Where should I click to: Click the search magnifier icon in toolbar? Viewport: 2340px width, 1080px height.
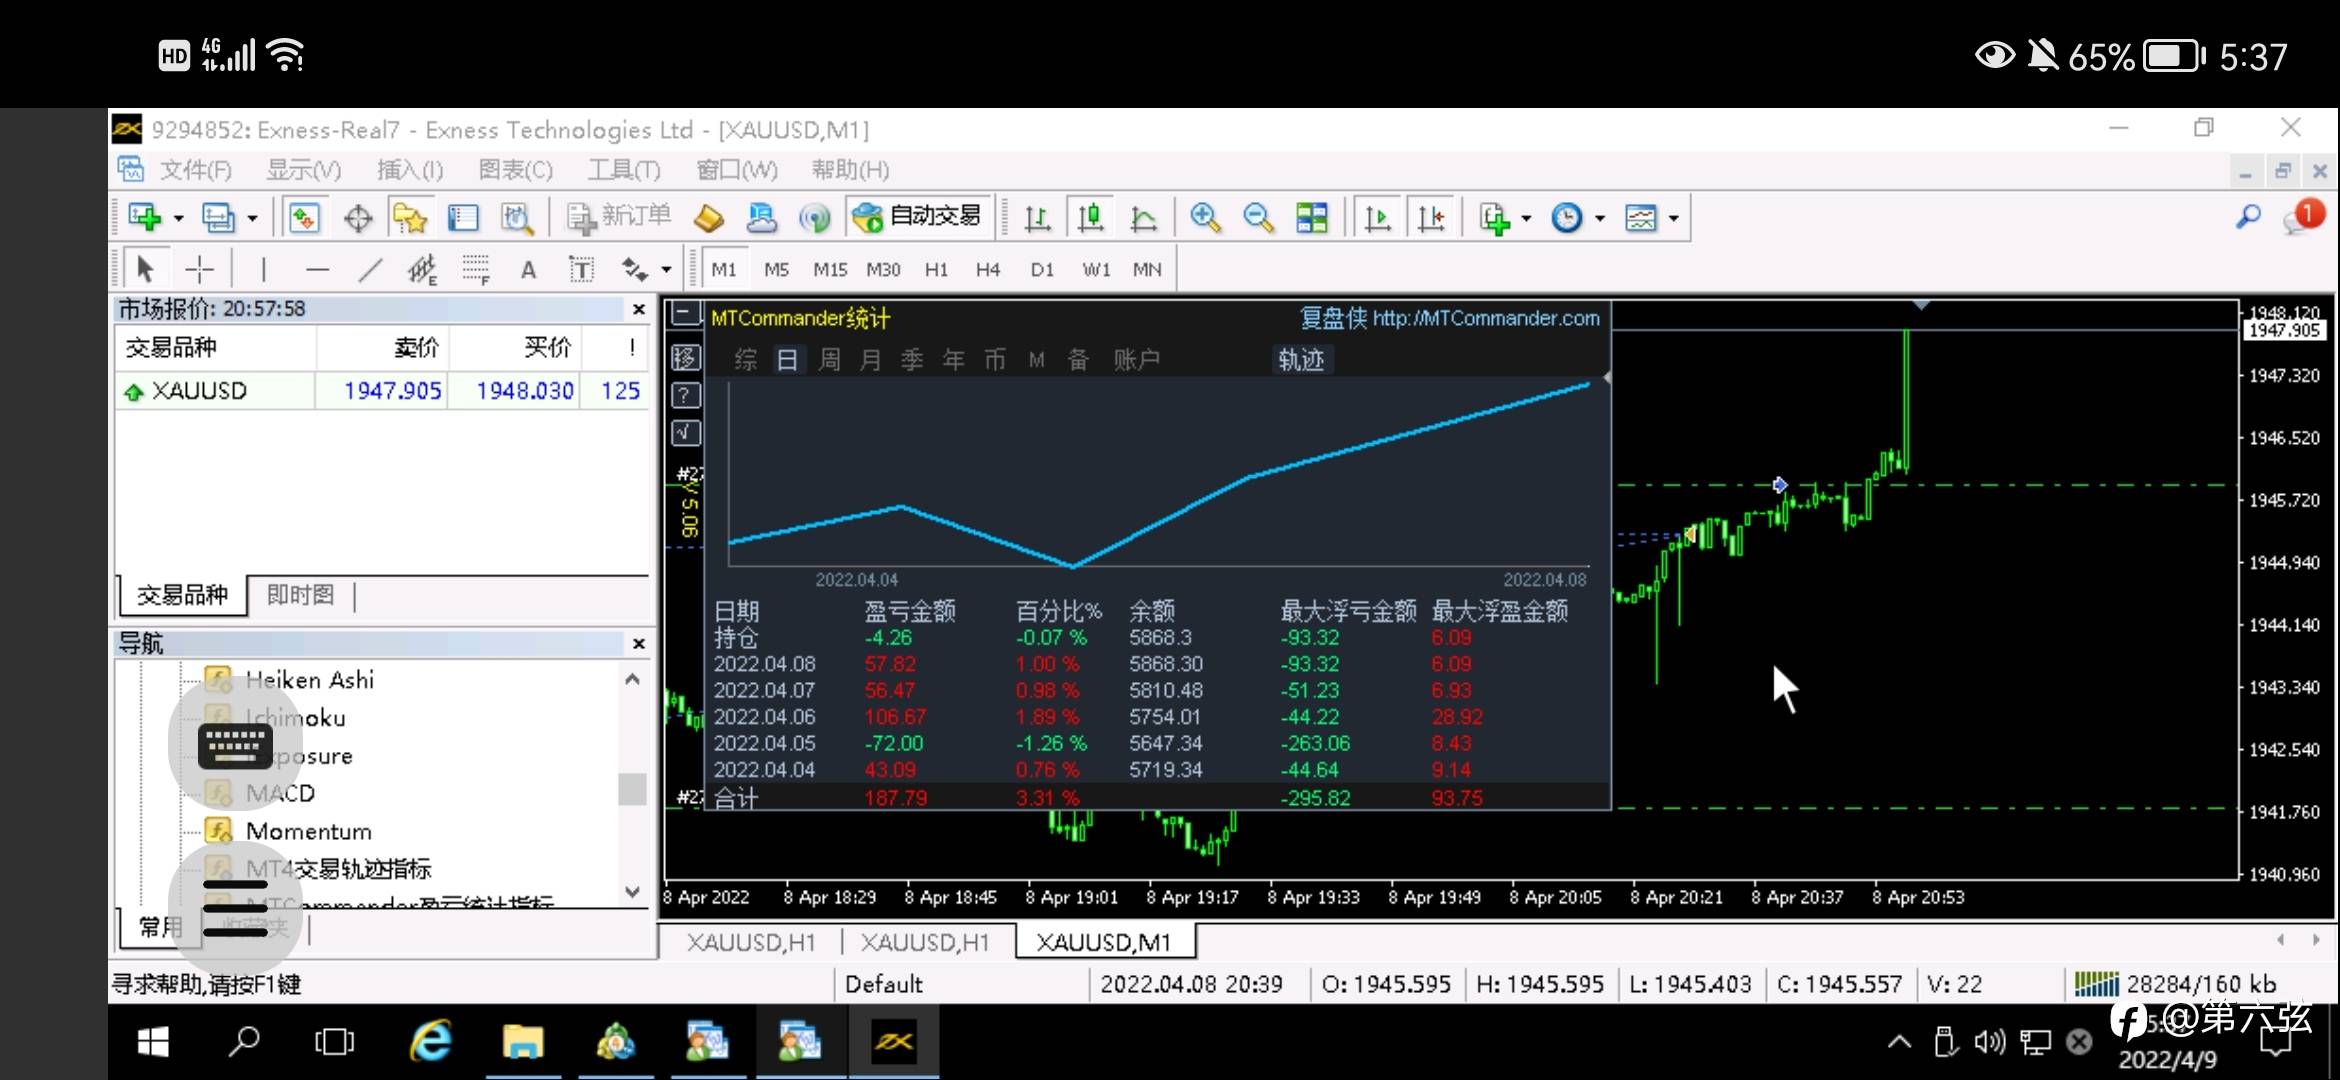(x=2248, y=216)
